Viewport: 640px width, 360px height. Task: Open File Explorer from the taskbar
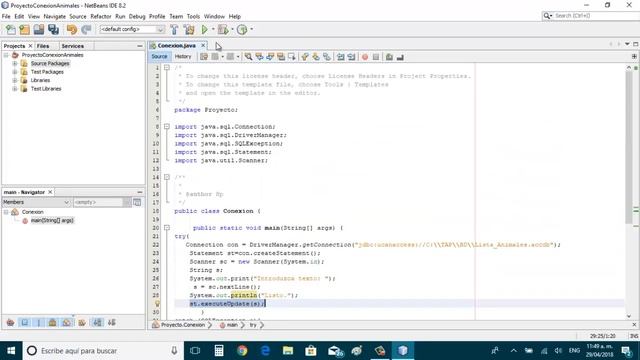pyautogui.click(x=288, y=351)
